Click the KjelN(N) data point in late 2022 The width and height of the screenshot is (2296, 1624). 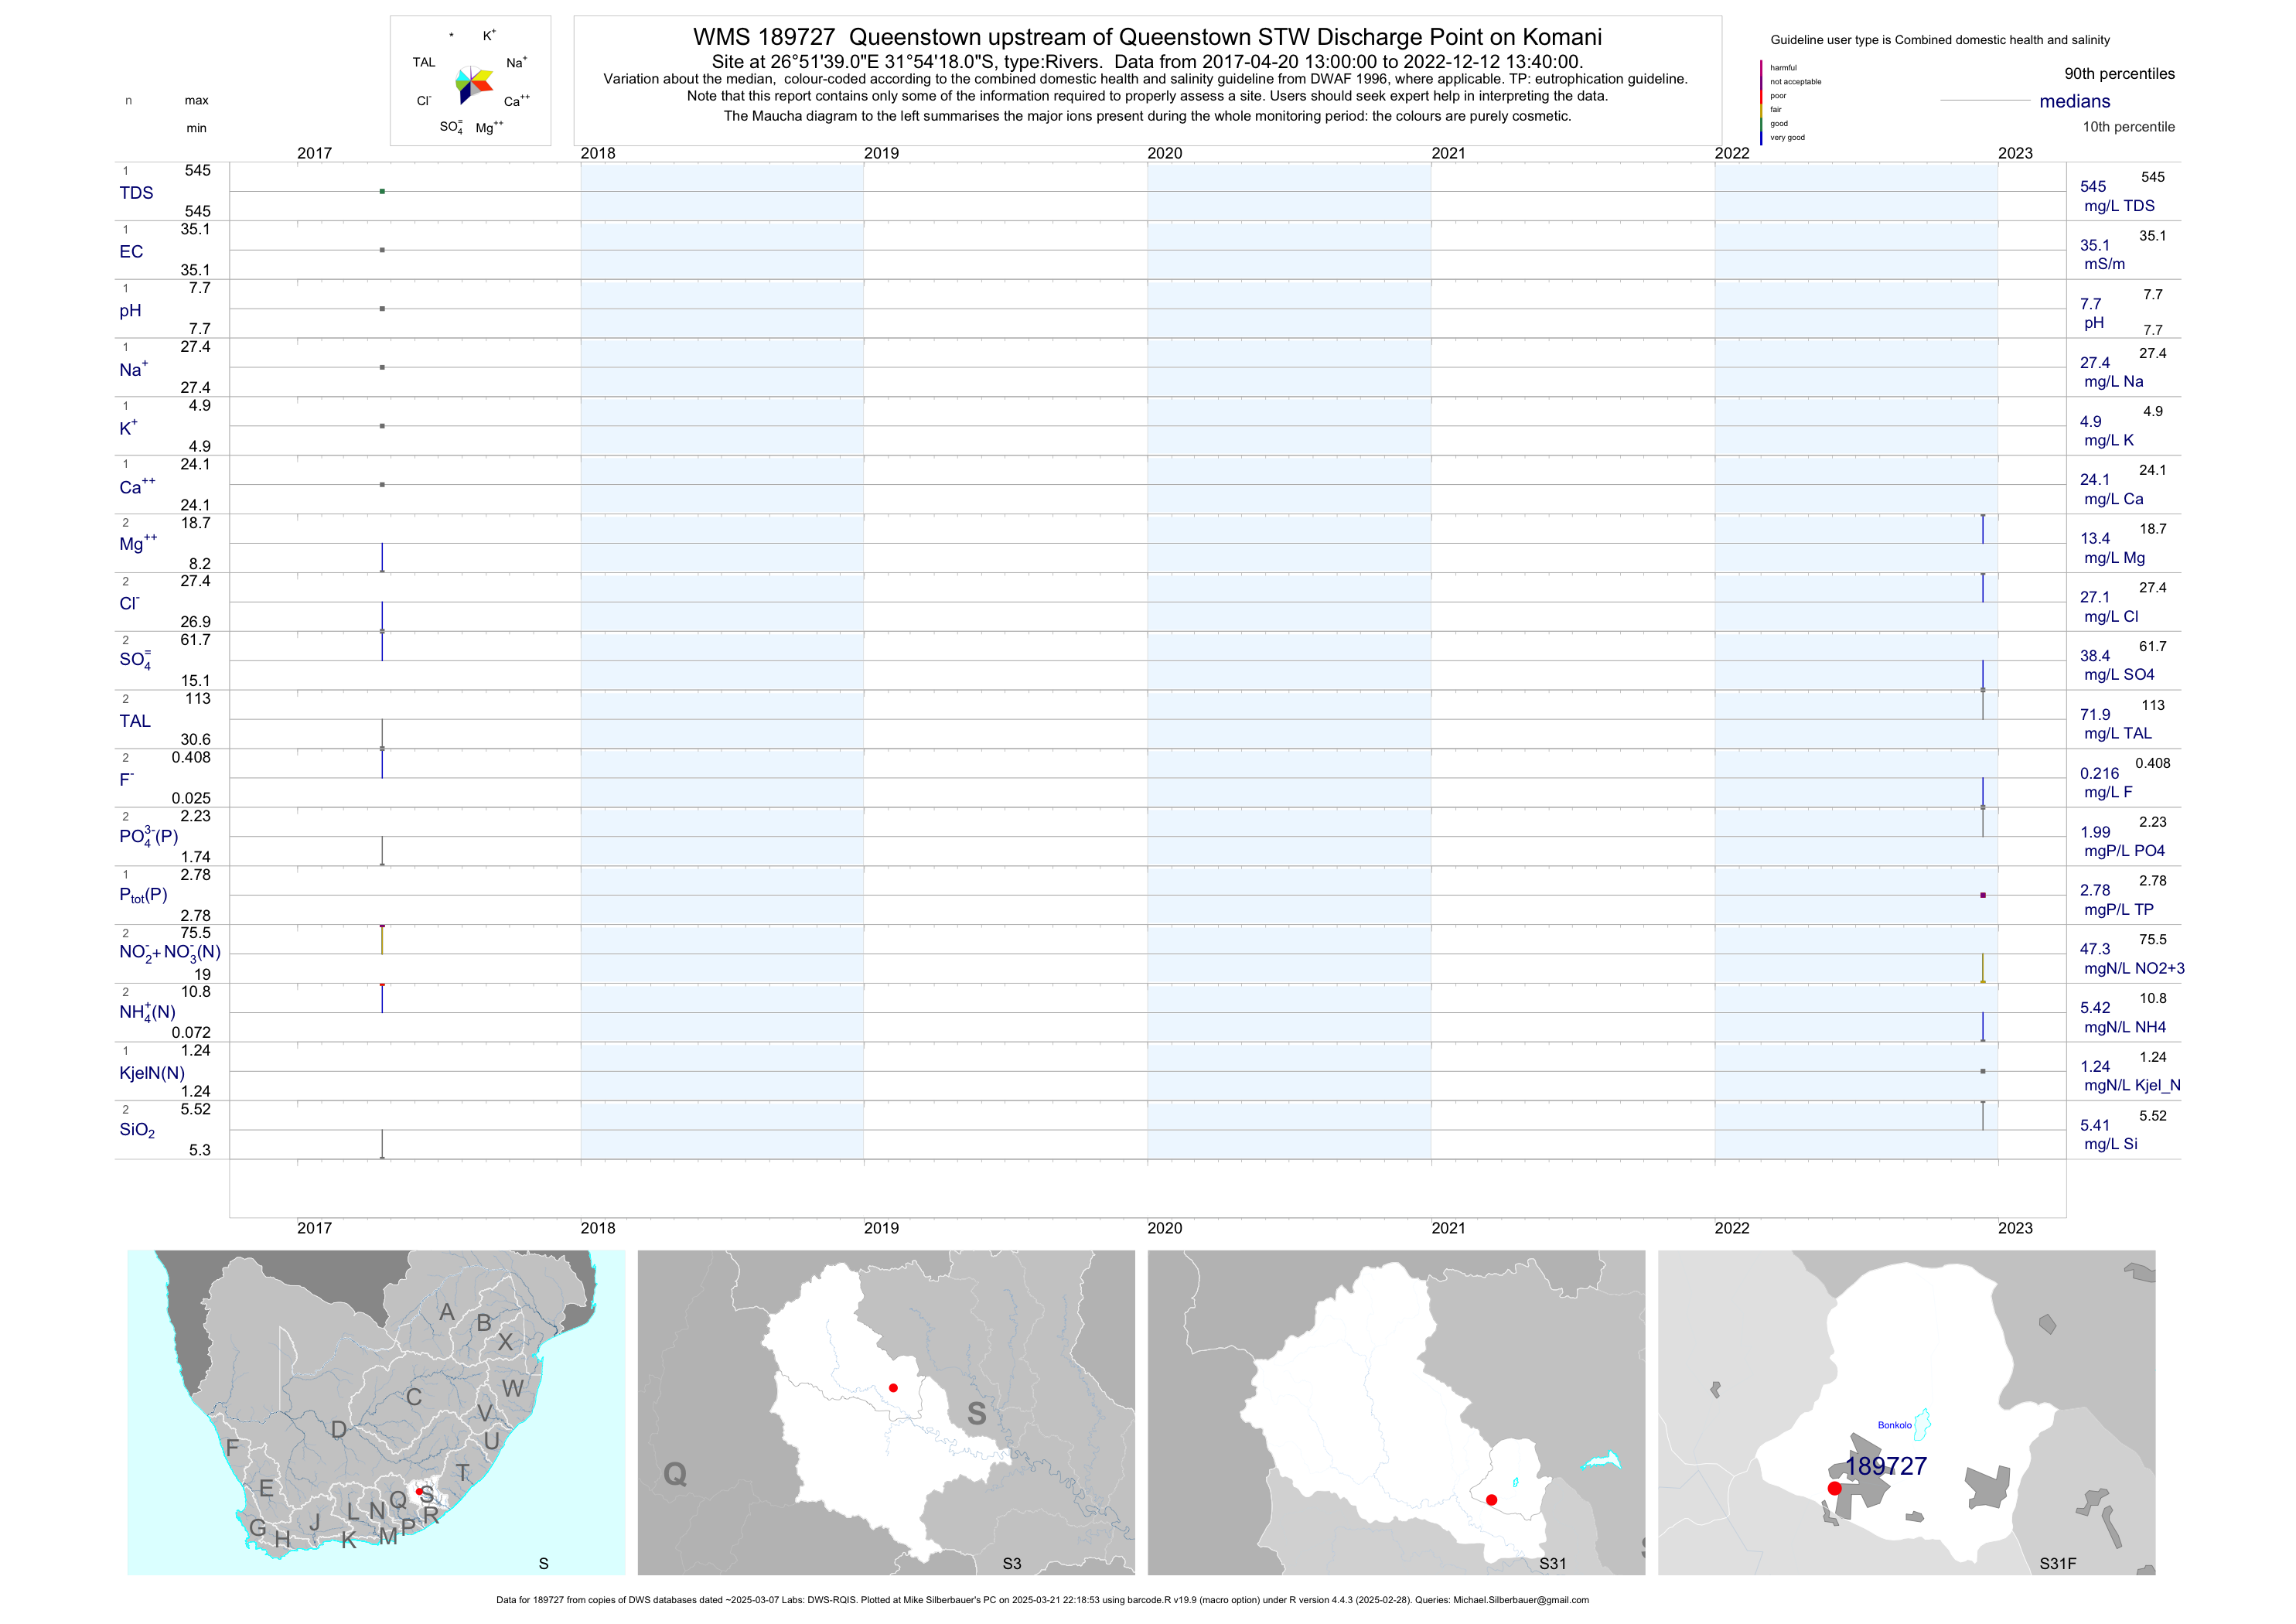click(x=1982, y=1071)
